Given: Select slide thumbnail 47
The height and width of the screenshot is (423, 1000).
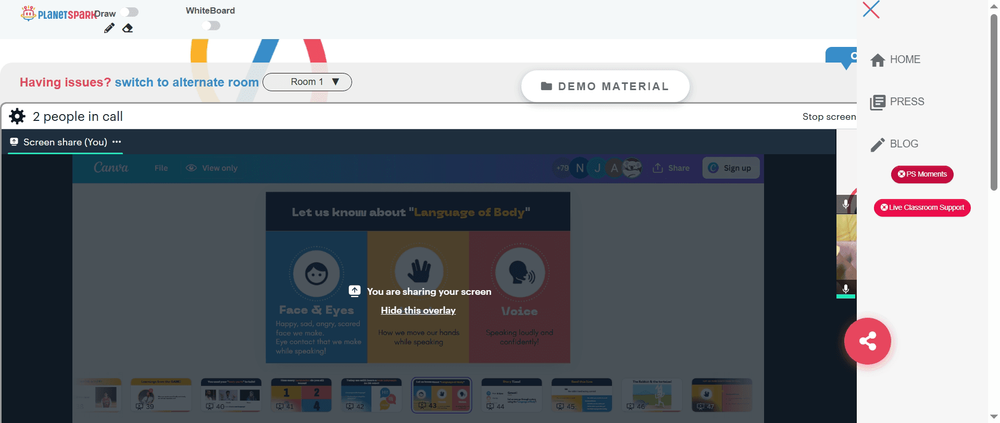Looking at the screenshot, I should point(722,395).
